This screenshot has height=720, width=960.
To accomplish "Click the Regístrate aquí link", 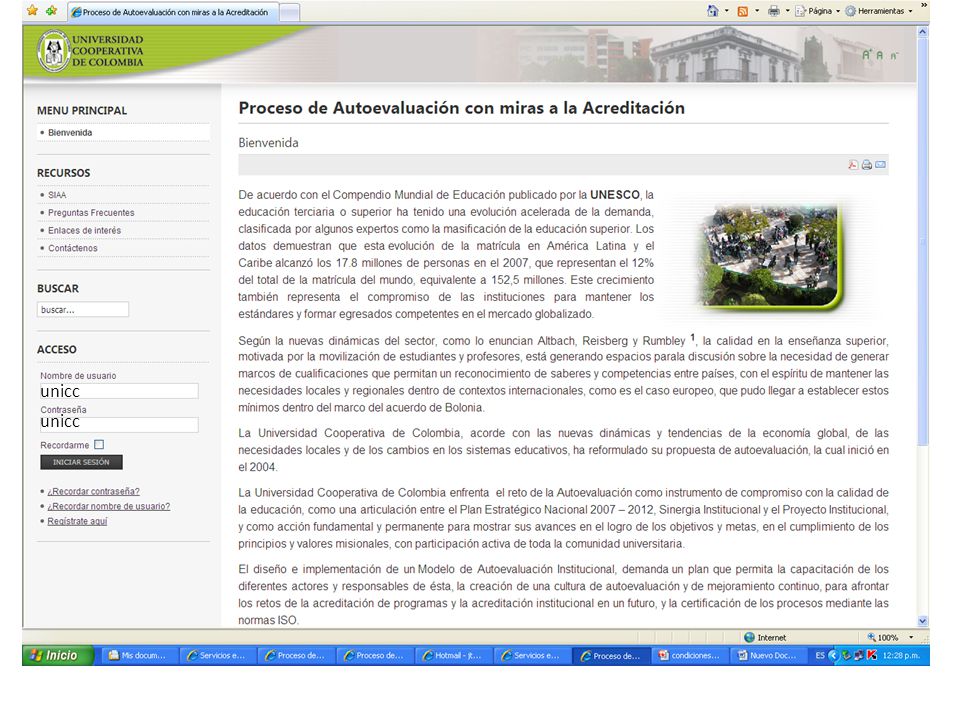I will tap(77, 521).
